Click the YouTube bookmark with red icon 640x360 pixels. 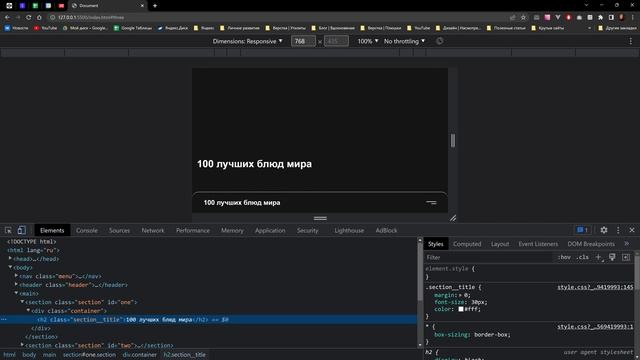pyautogui.click(x=45, y=28)
